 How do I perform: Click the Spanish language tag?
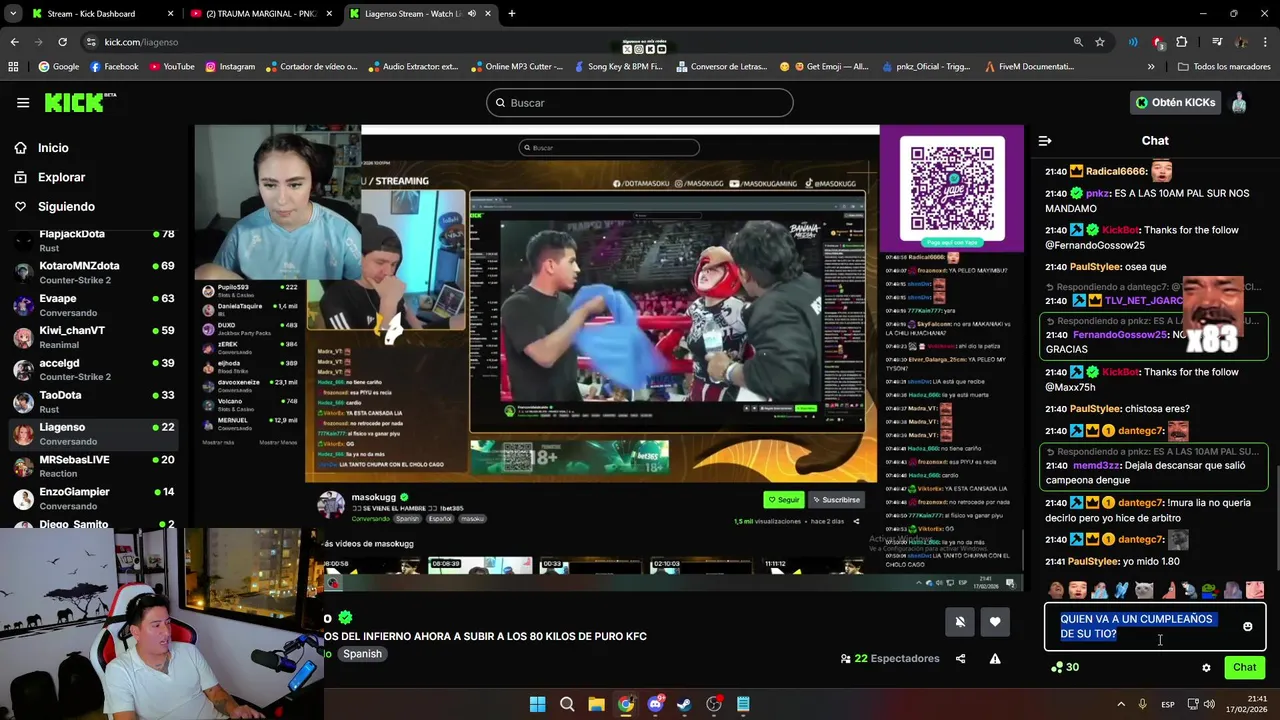click(x=362, y=654)
